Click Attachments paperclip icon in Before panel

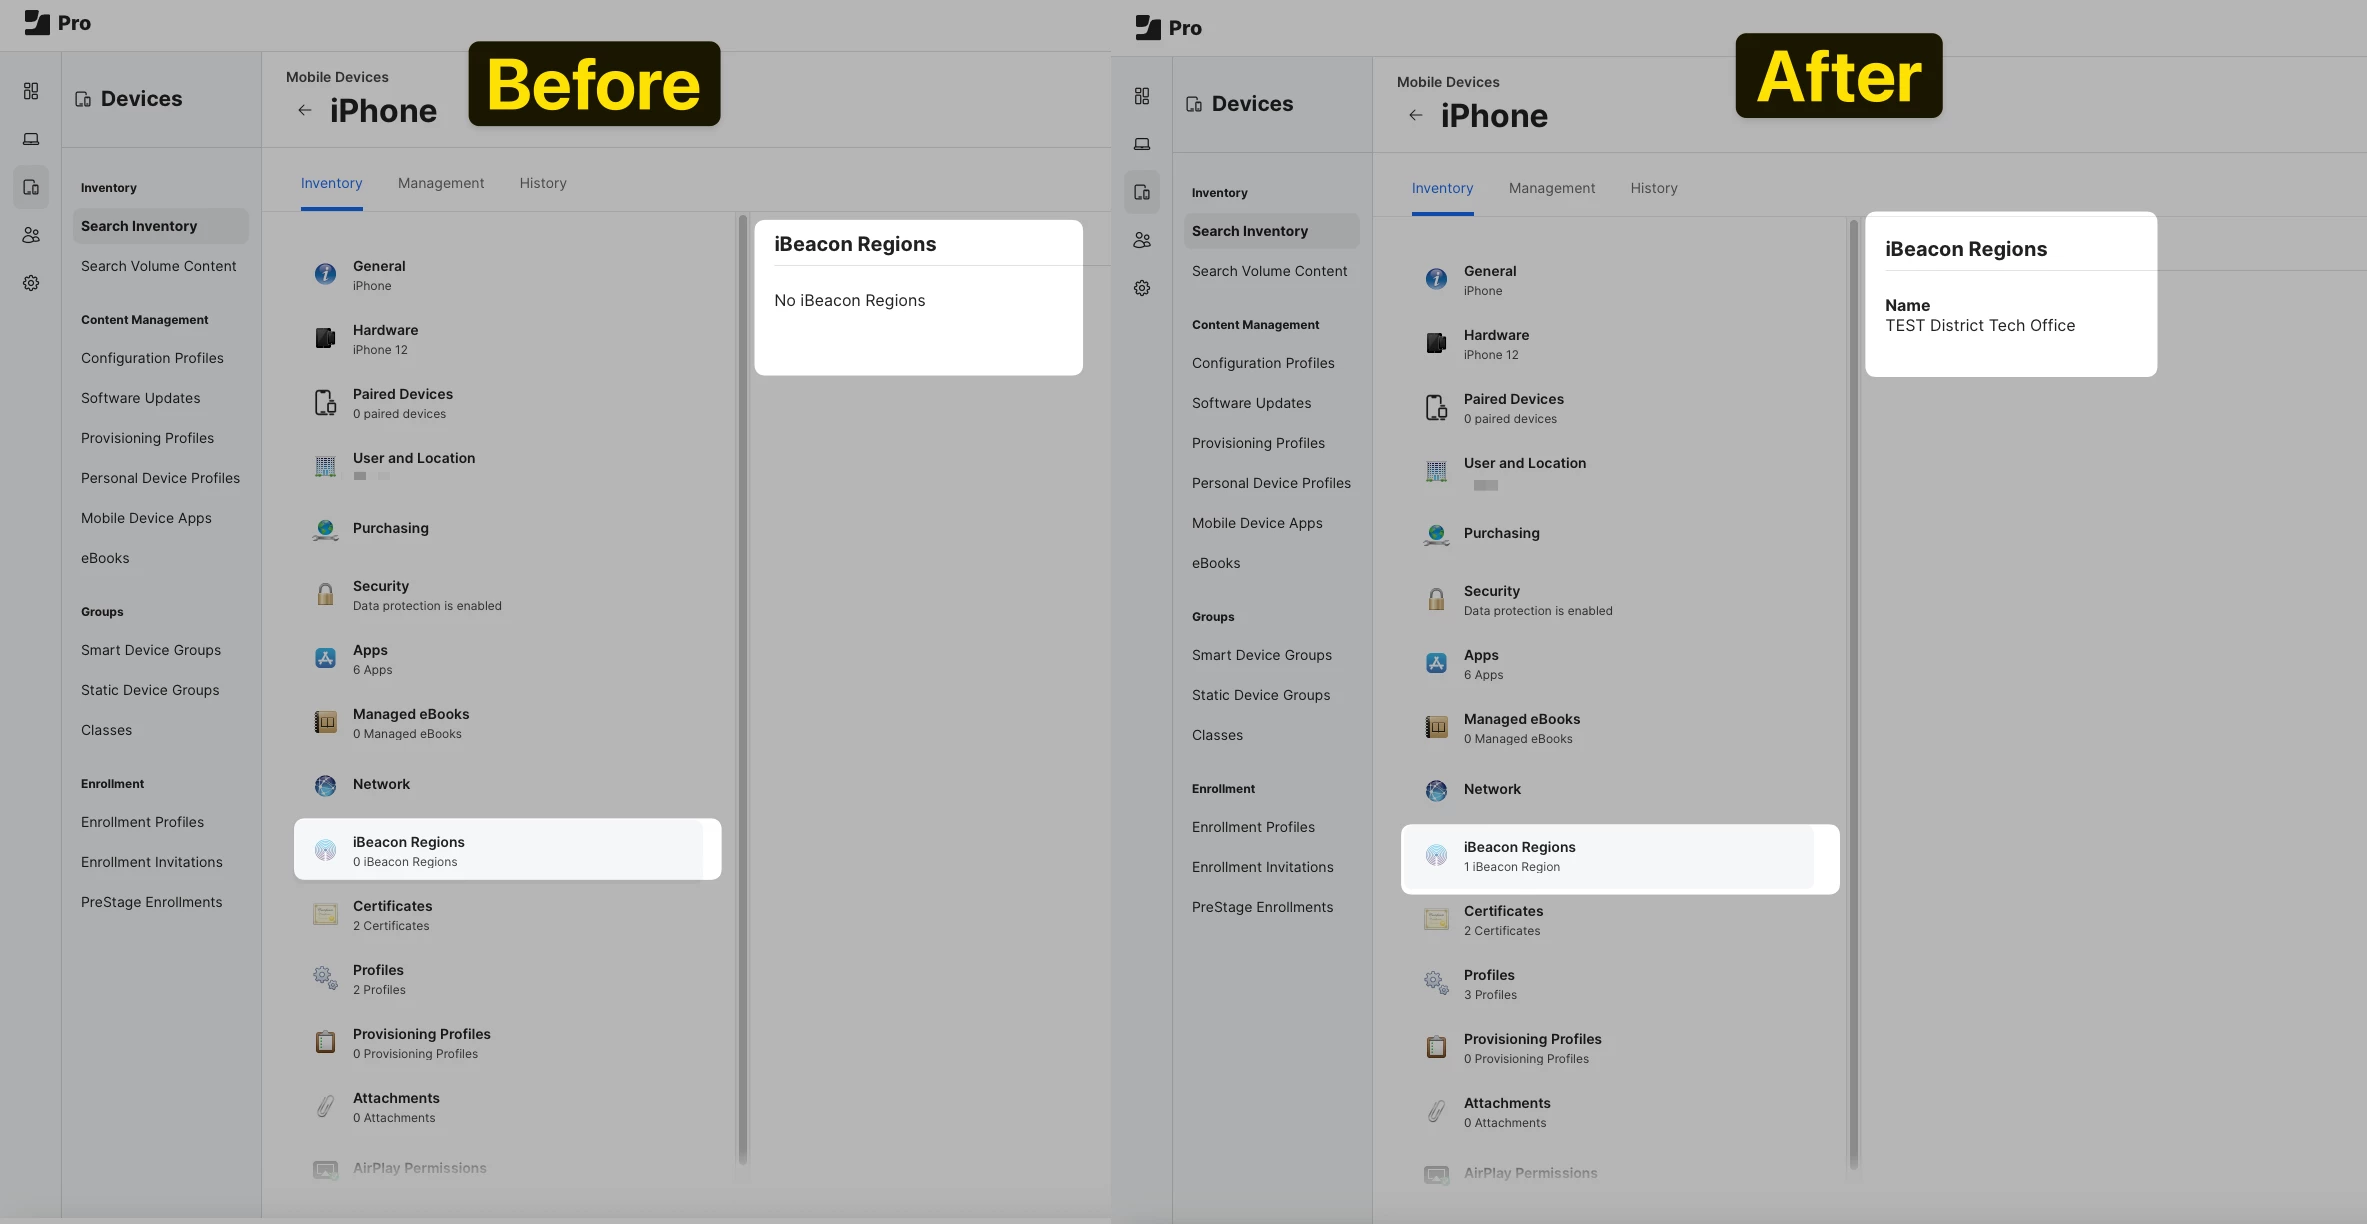tap(325, 1106)
